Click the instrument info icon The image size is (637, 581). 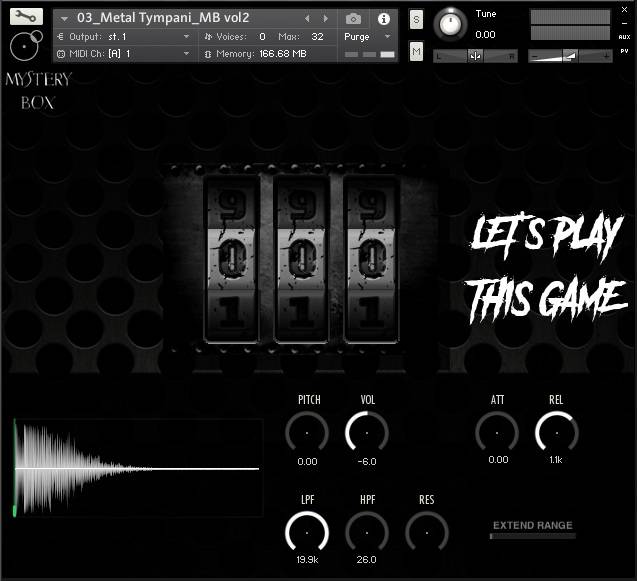[383, 18]
